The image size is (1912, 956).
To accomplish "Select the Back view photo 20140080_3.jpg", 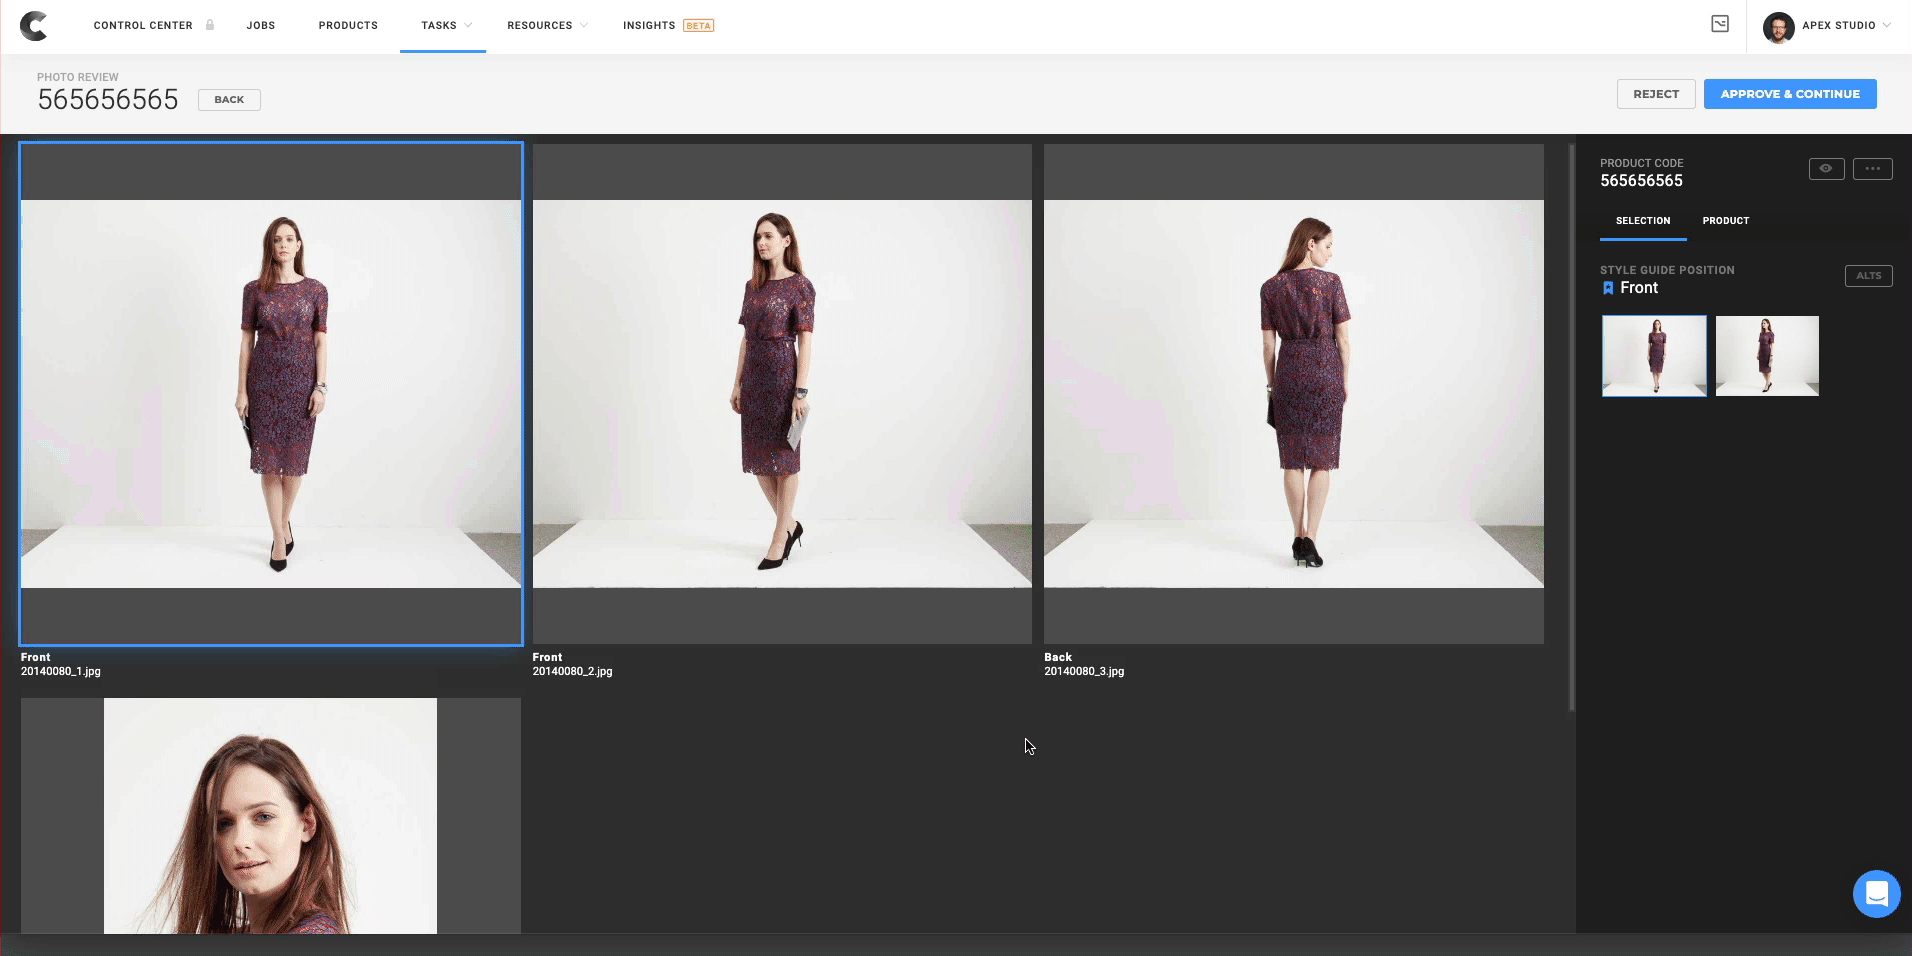I will [1293, 394].
